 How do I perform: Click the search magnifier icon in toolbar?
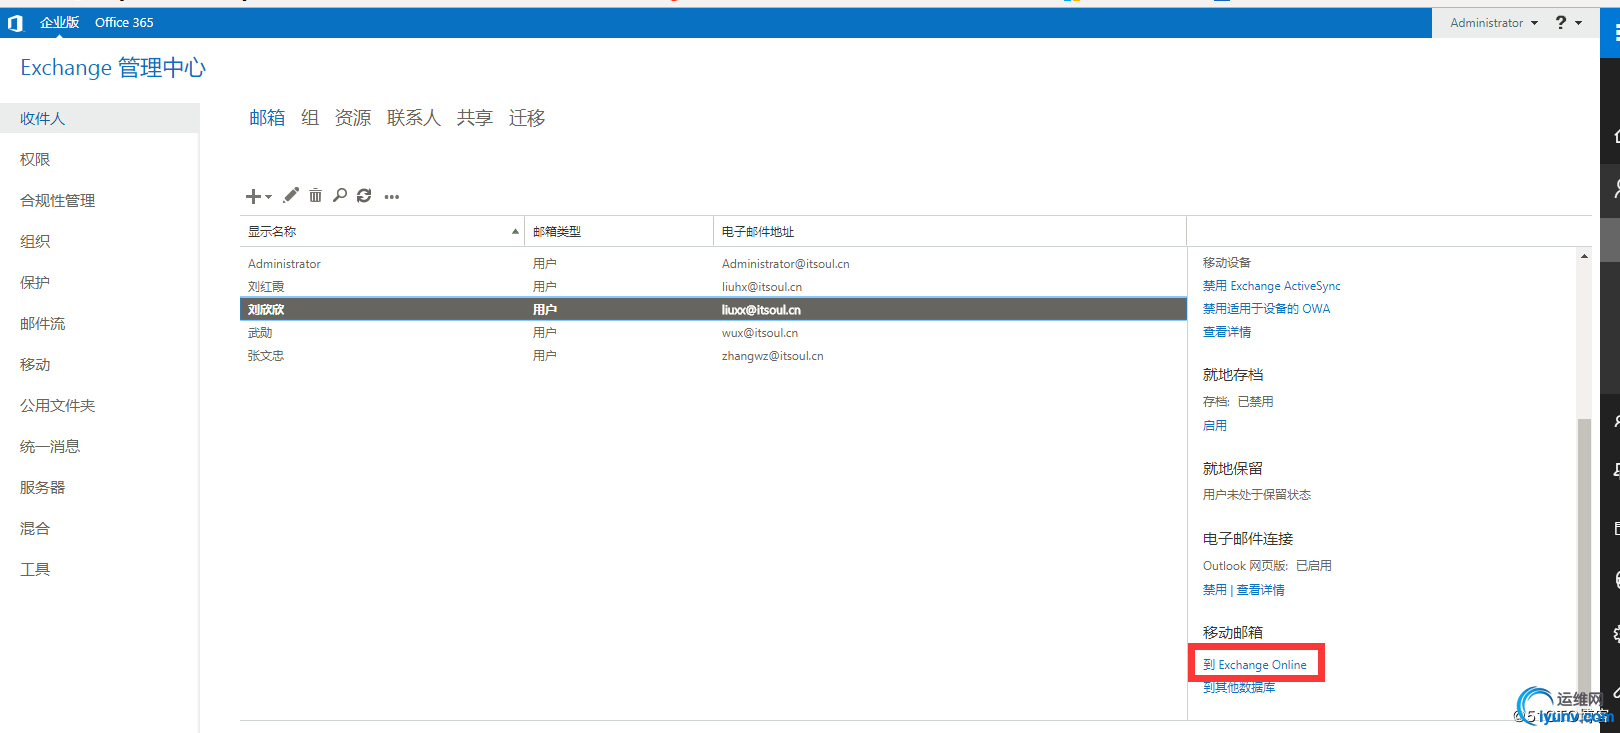pos(340,195)
